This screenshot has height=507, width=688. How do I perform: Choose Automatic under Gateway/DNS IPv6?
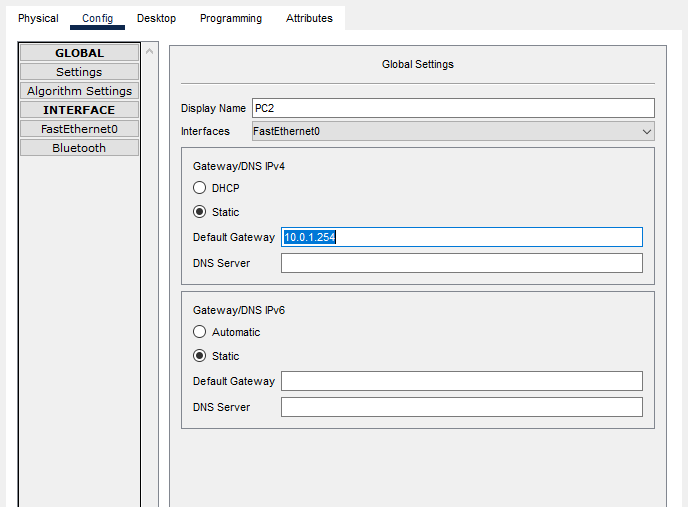pos(199,332)
